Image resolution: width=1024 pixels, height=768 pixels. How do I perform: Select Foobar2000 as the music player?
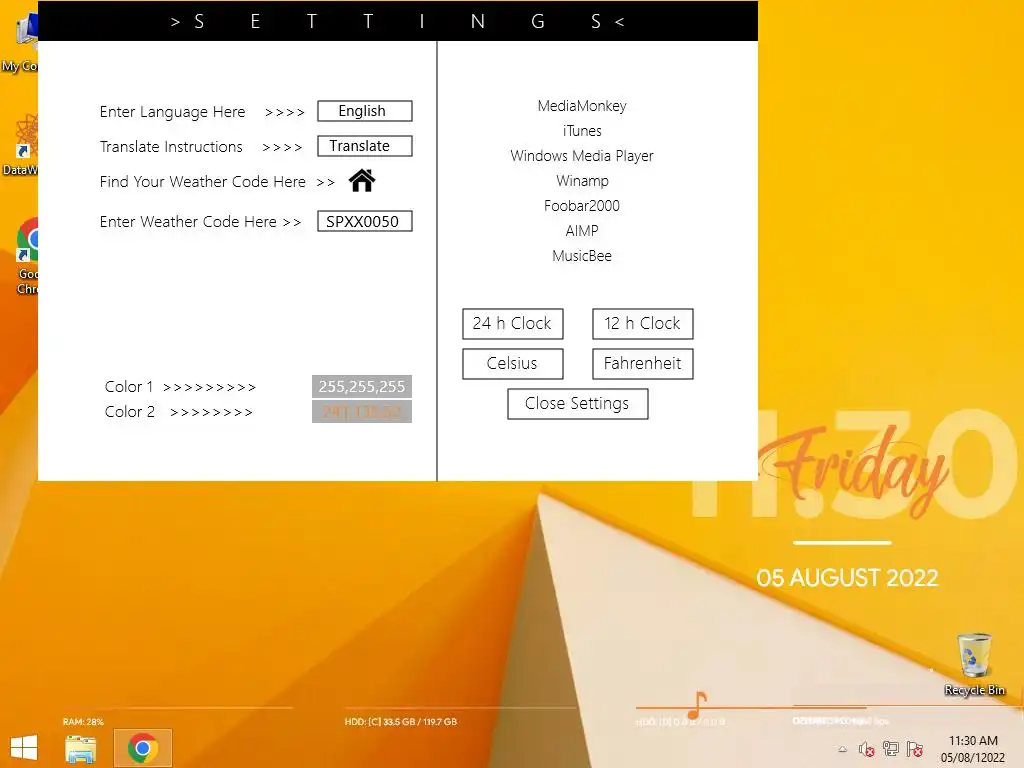tap(582, 206)
